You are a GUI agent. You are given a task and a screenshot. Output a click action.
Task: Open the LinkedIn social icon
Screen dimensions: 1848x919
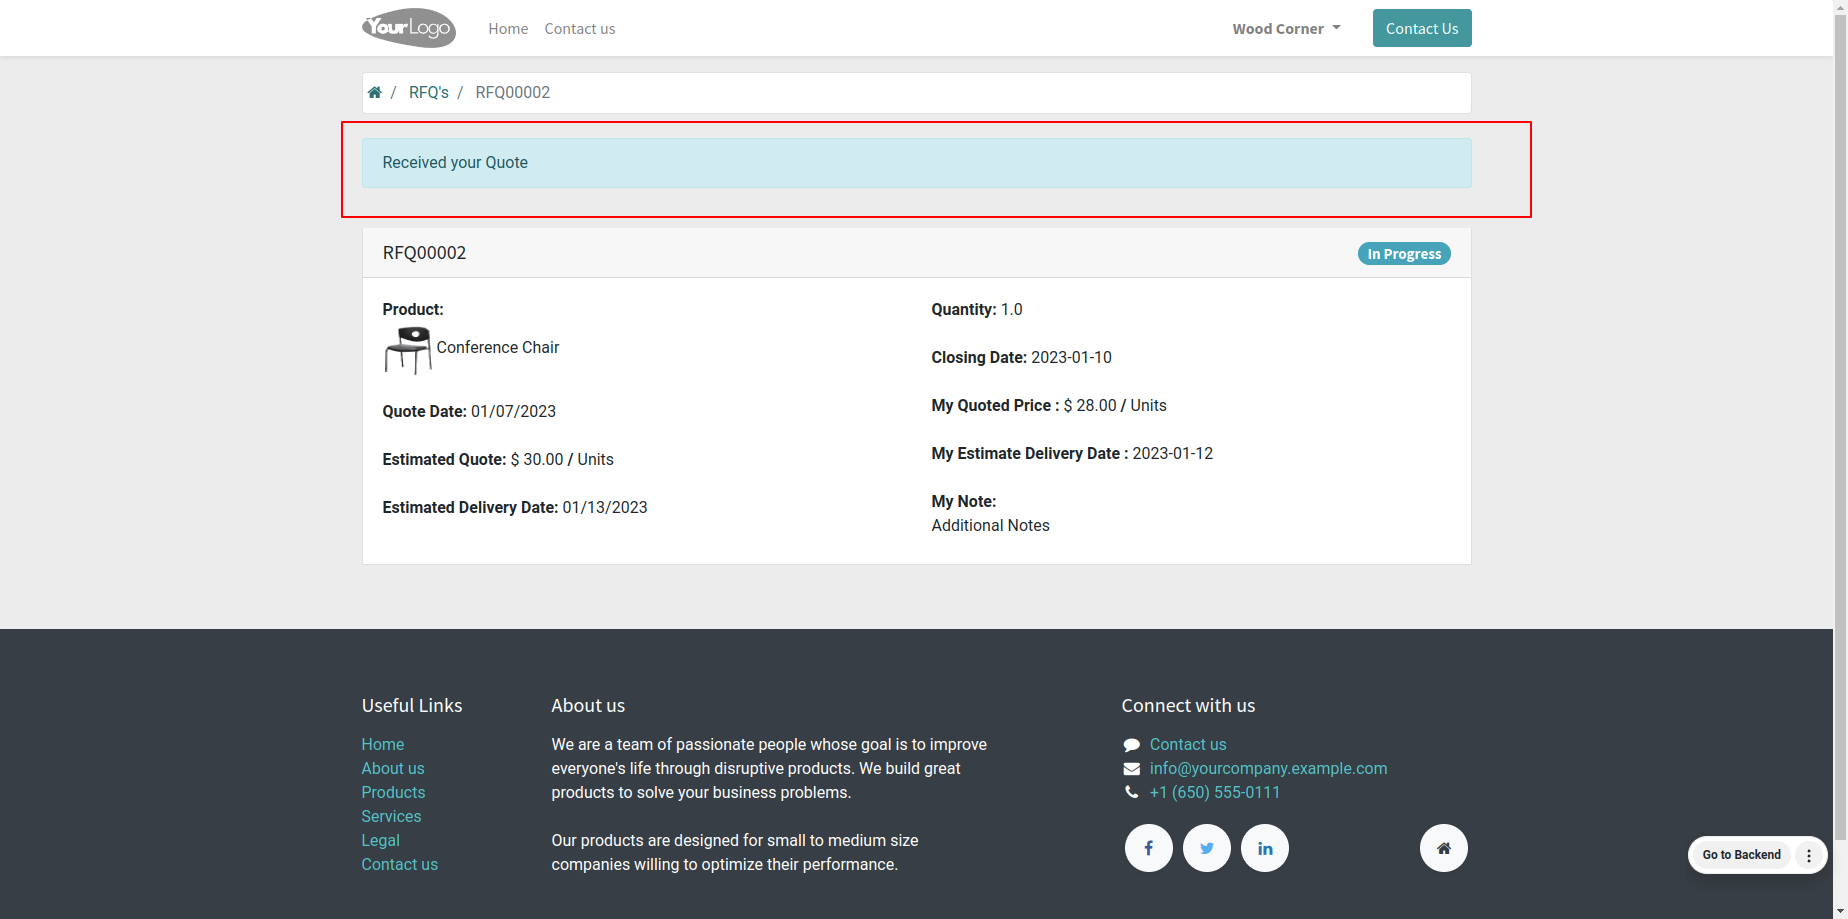1265,848
